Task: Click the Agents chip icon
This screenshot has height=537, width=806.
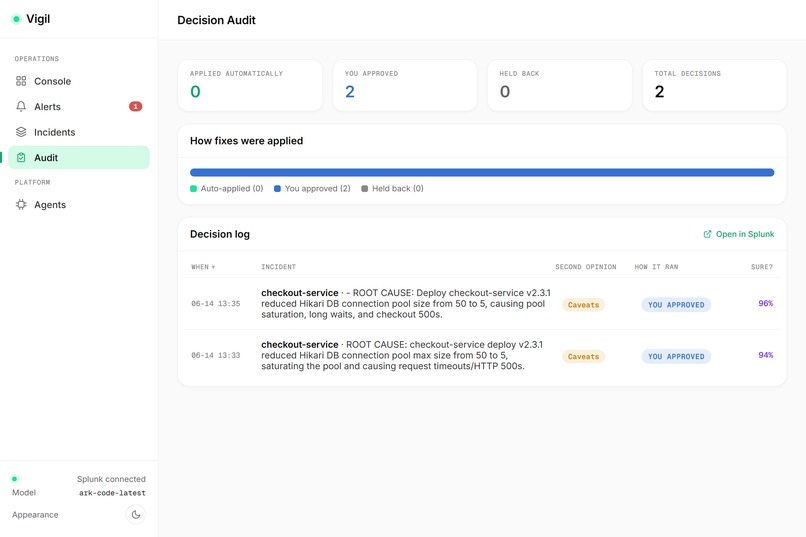Action: coord(21,205)
